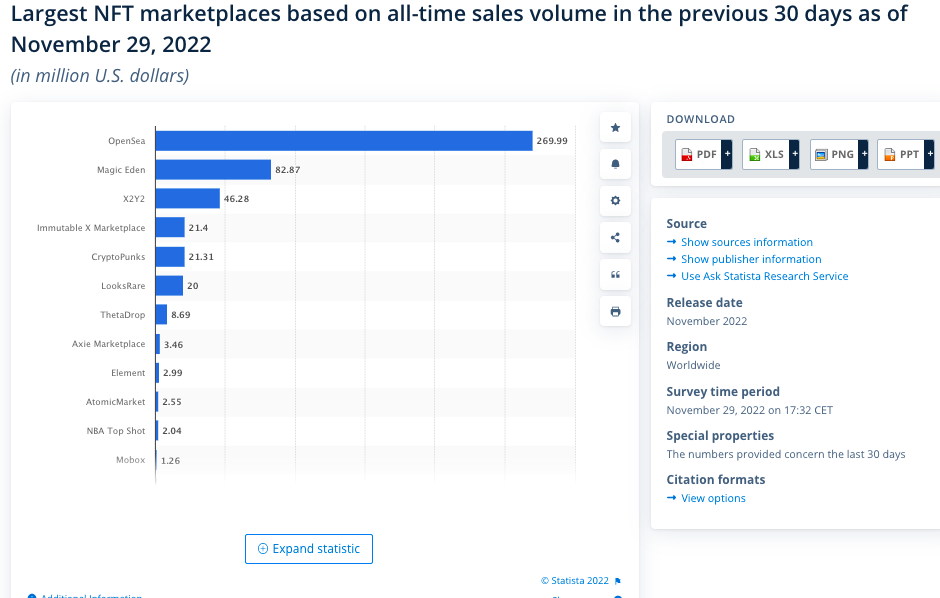
Task: Download the statistic as PDF
Action: [x=698, y=155]
